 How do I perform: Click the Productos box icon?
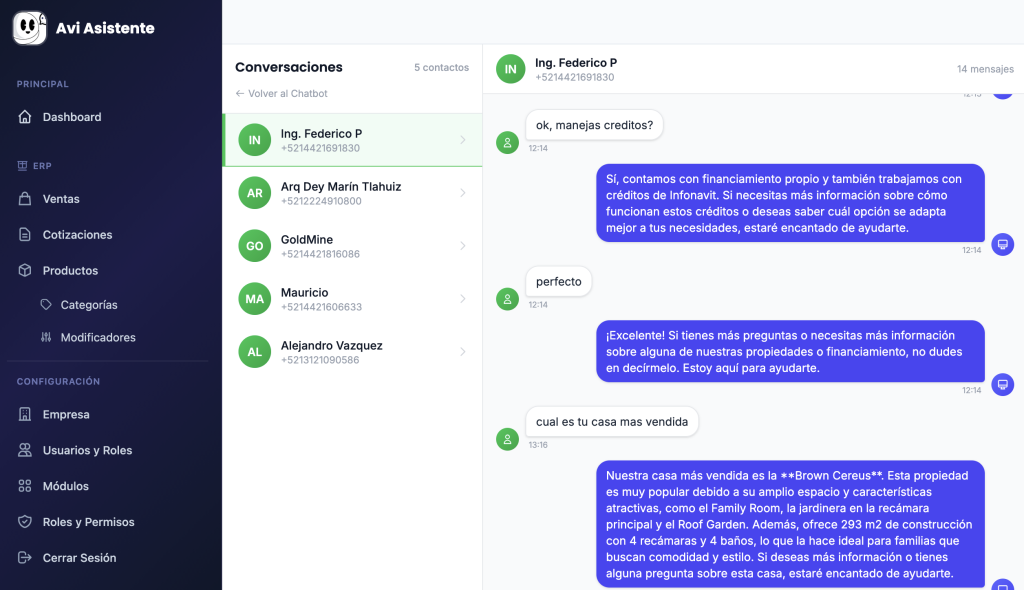25,271
